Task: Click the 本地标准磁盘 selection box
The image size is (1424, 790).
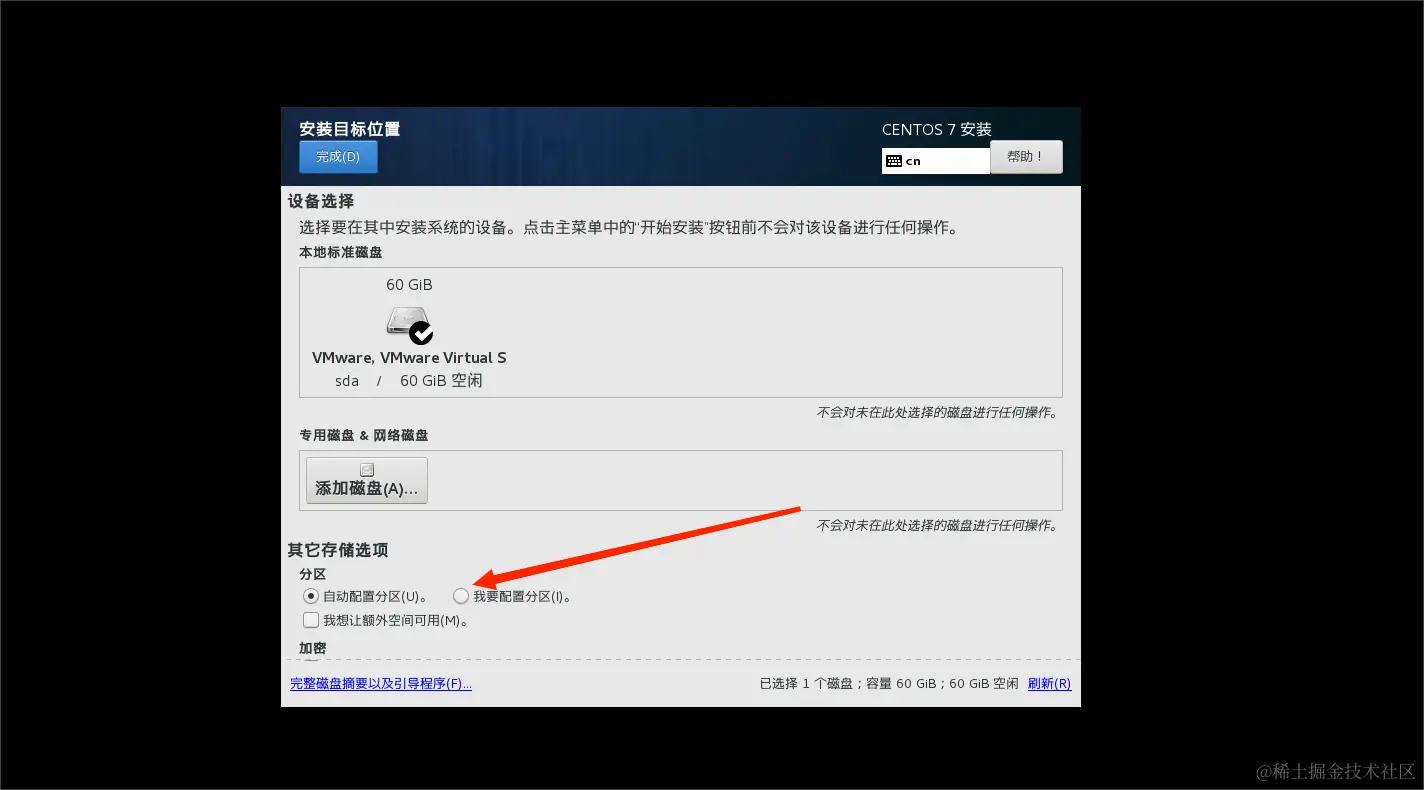Action: point(680,332)
